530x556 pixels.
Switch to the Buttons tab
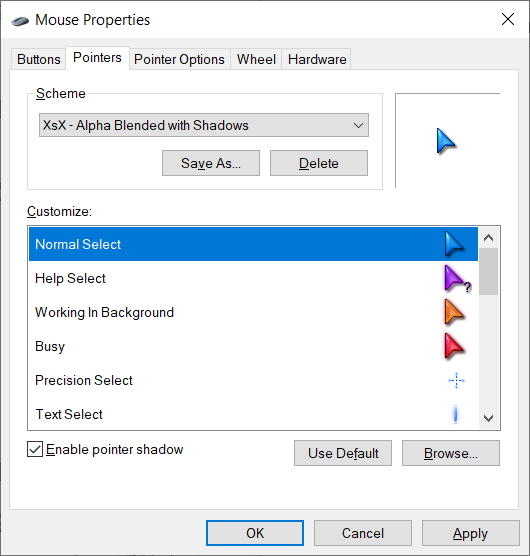(39, 59)
